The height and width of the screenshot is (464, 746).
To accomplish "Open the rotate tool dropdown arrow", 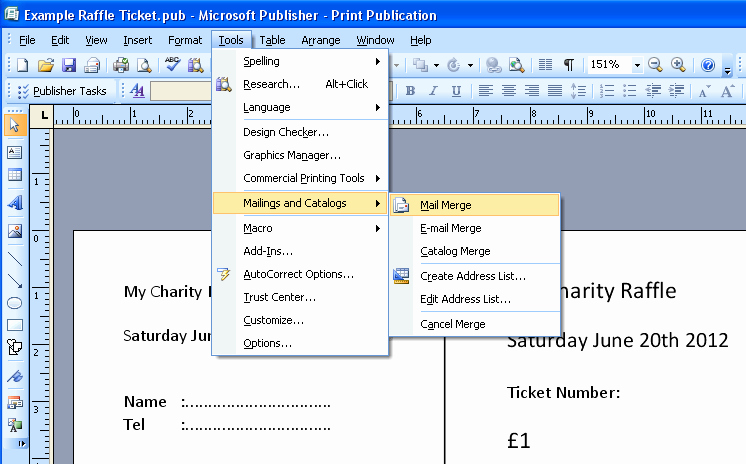I will (x=470, y=65).
